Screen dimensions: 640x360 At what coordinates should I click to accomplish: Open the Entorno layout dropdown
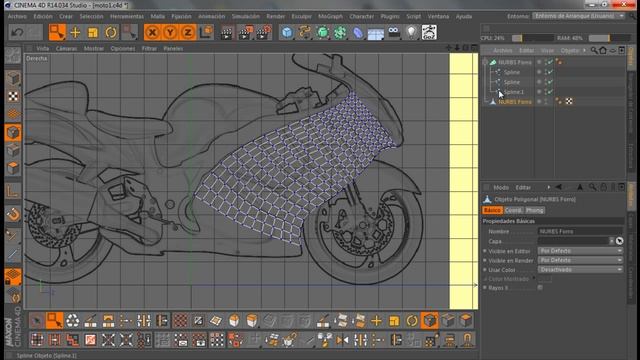[x=579, y=16]
